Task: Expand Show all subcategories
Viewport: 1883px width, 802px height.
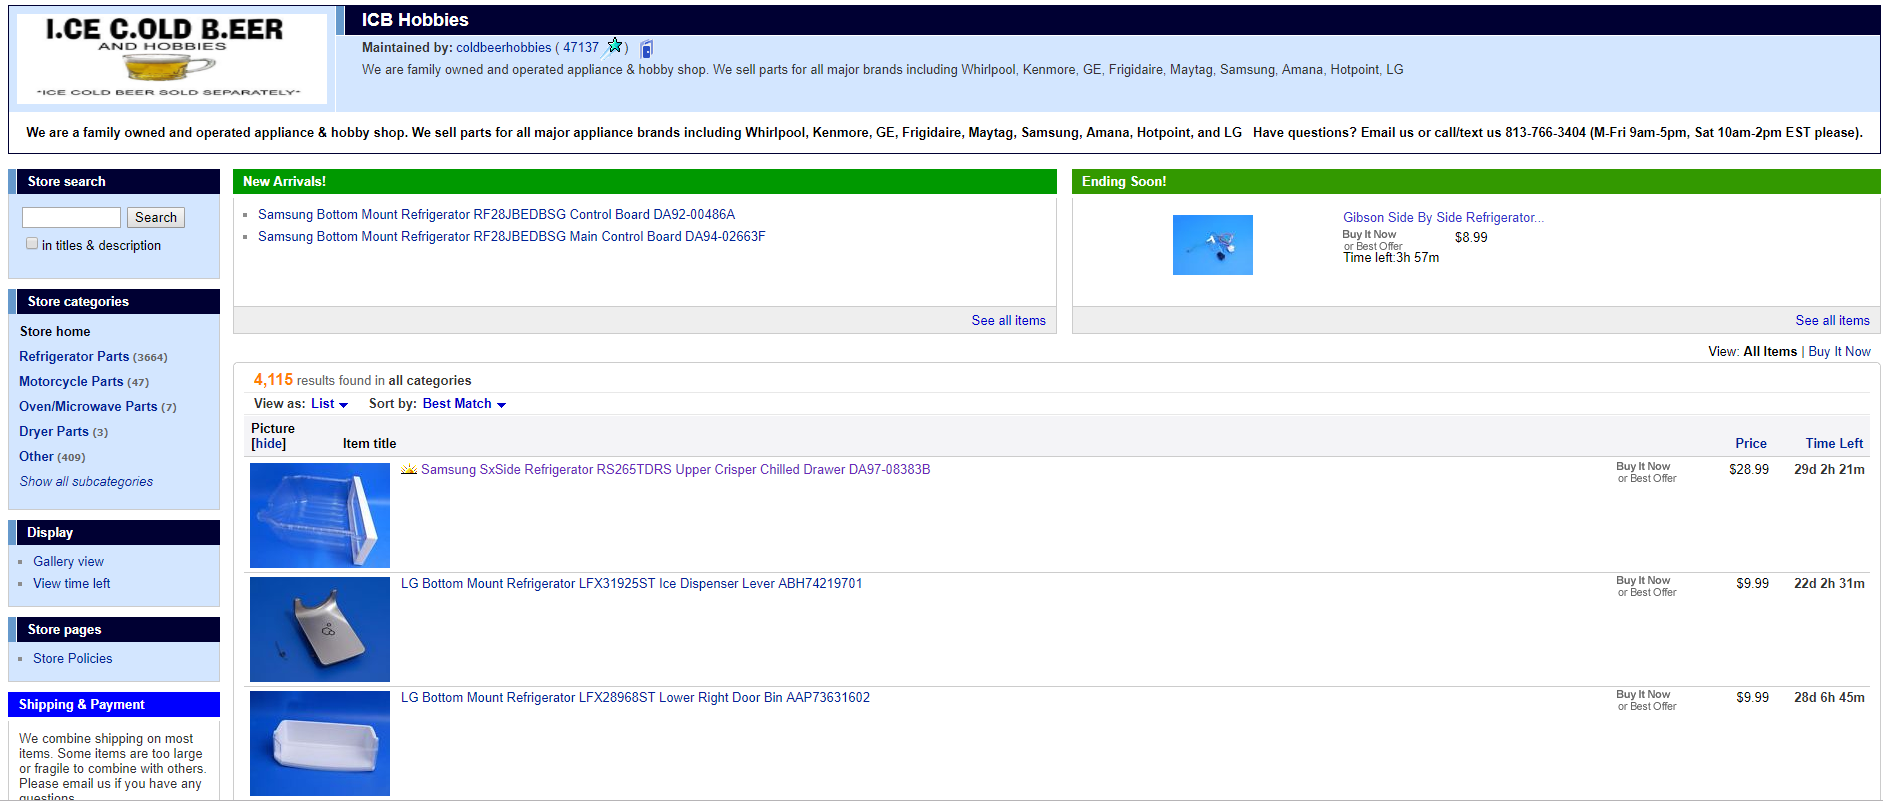Action: [86, 482]
